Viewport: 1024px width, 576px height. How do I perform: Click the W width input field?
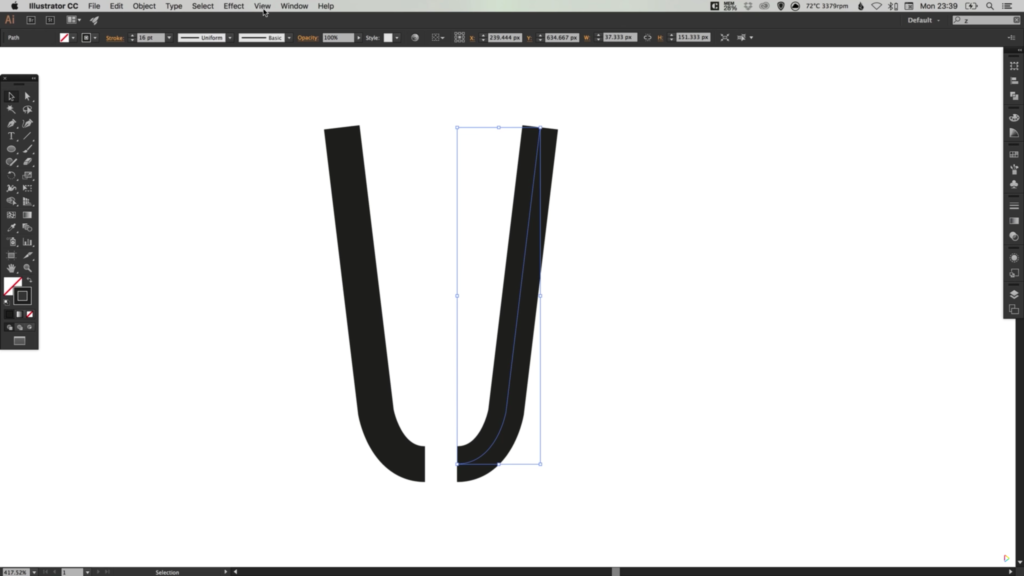coord(620,38)
